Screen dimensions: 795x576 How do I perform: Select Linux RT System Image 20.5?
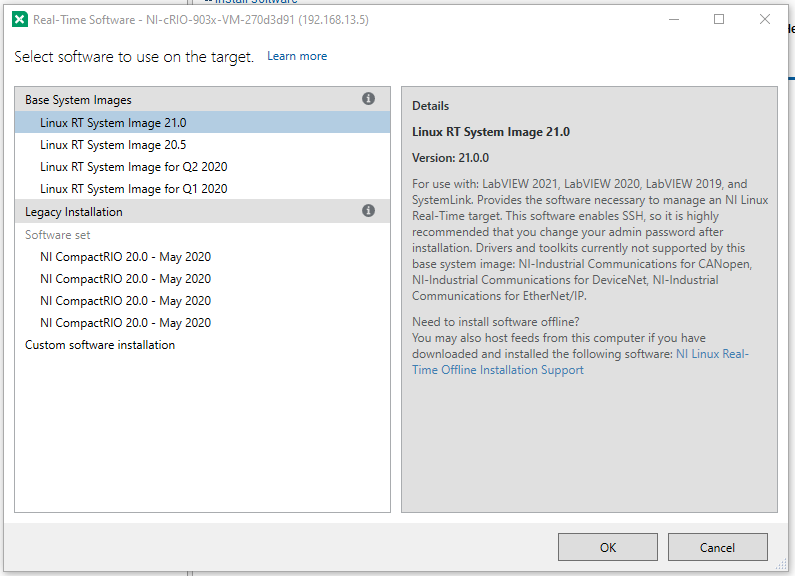[x=202, y=145]
